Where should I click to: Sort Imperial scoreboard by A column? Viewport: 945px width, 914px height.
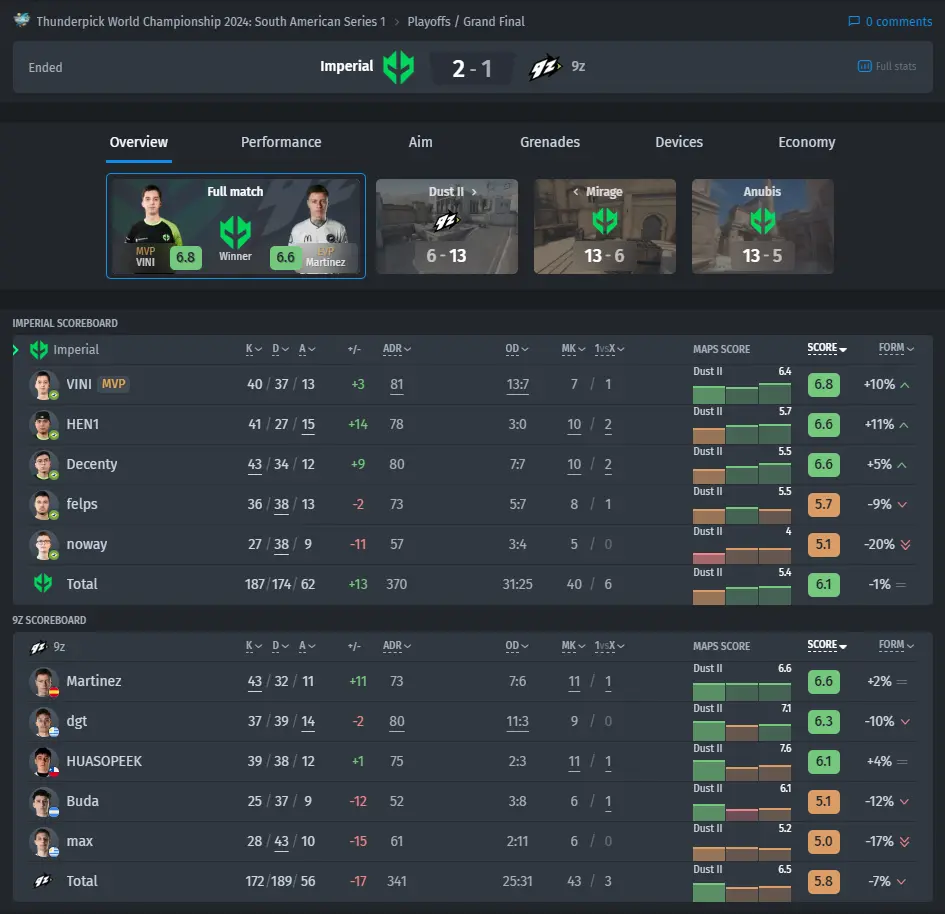(307, 349)
